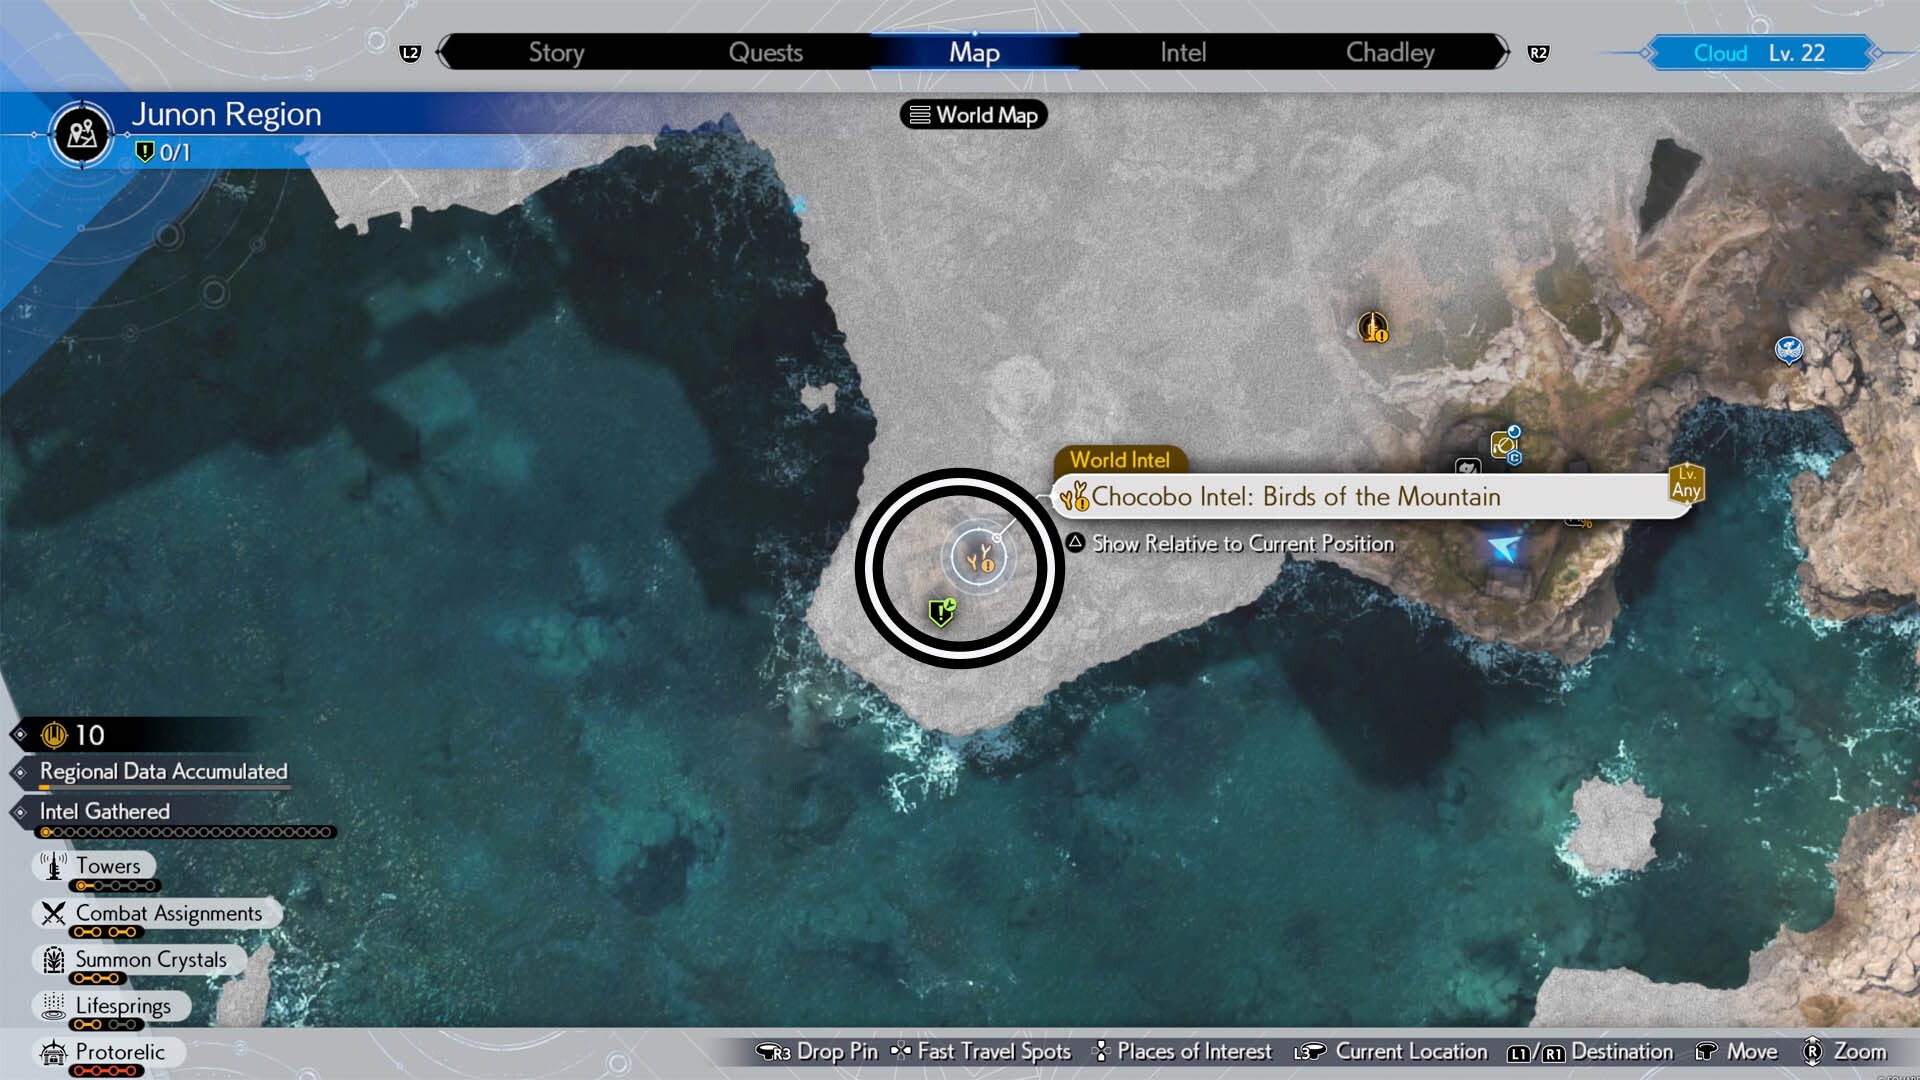Viewport: 1920px width, 1080px height.
Task: Click the Towers antenna icon
Action: 54,866
